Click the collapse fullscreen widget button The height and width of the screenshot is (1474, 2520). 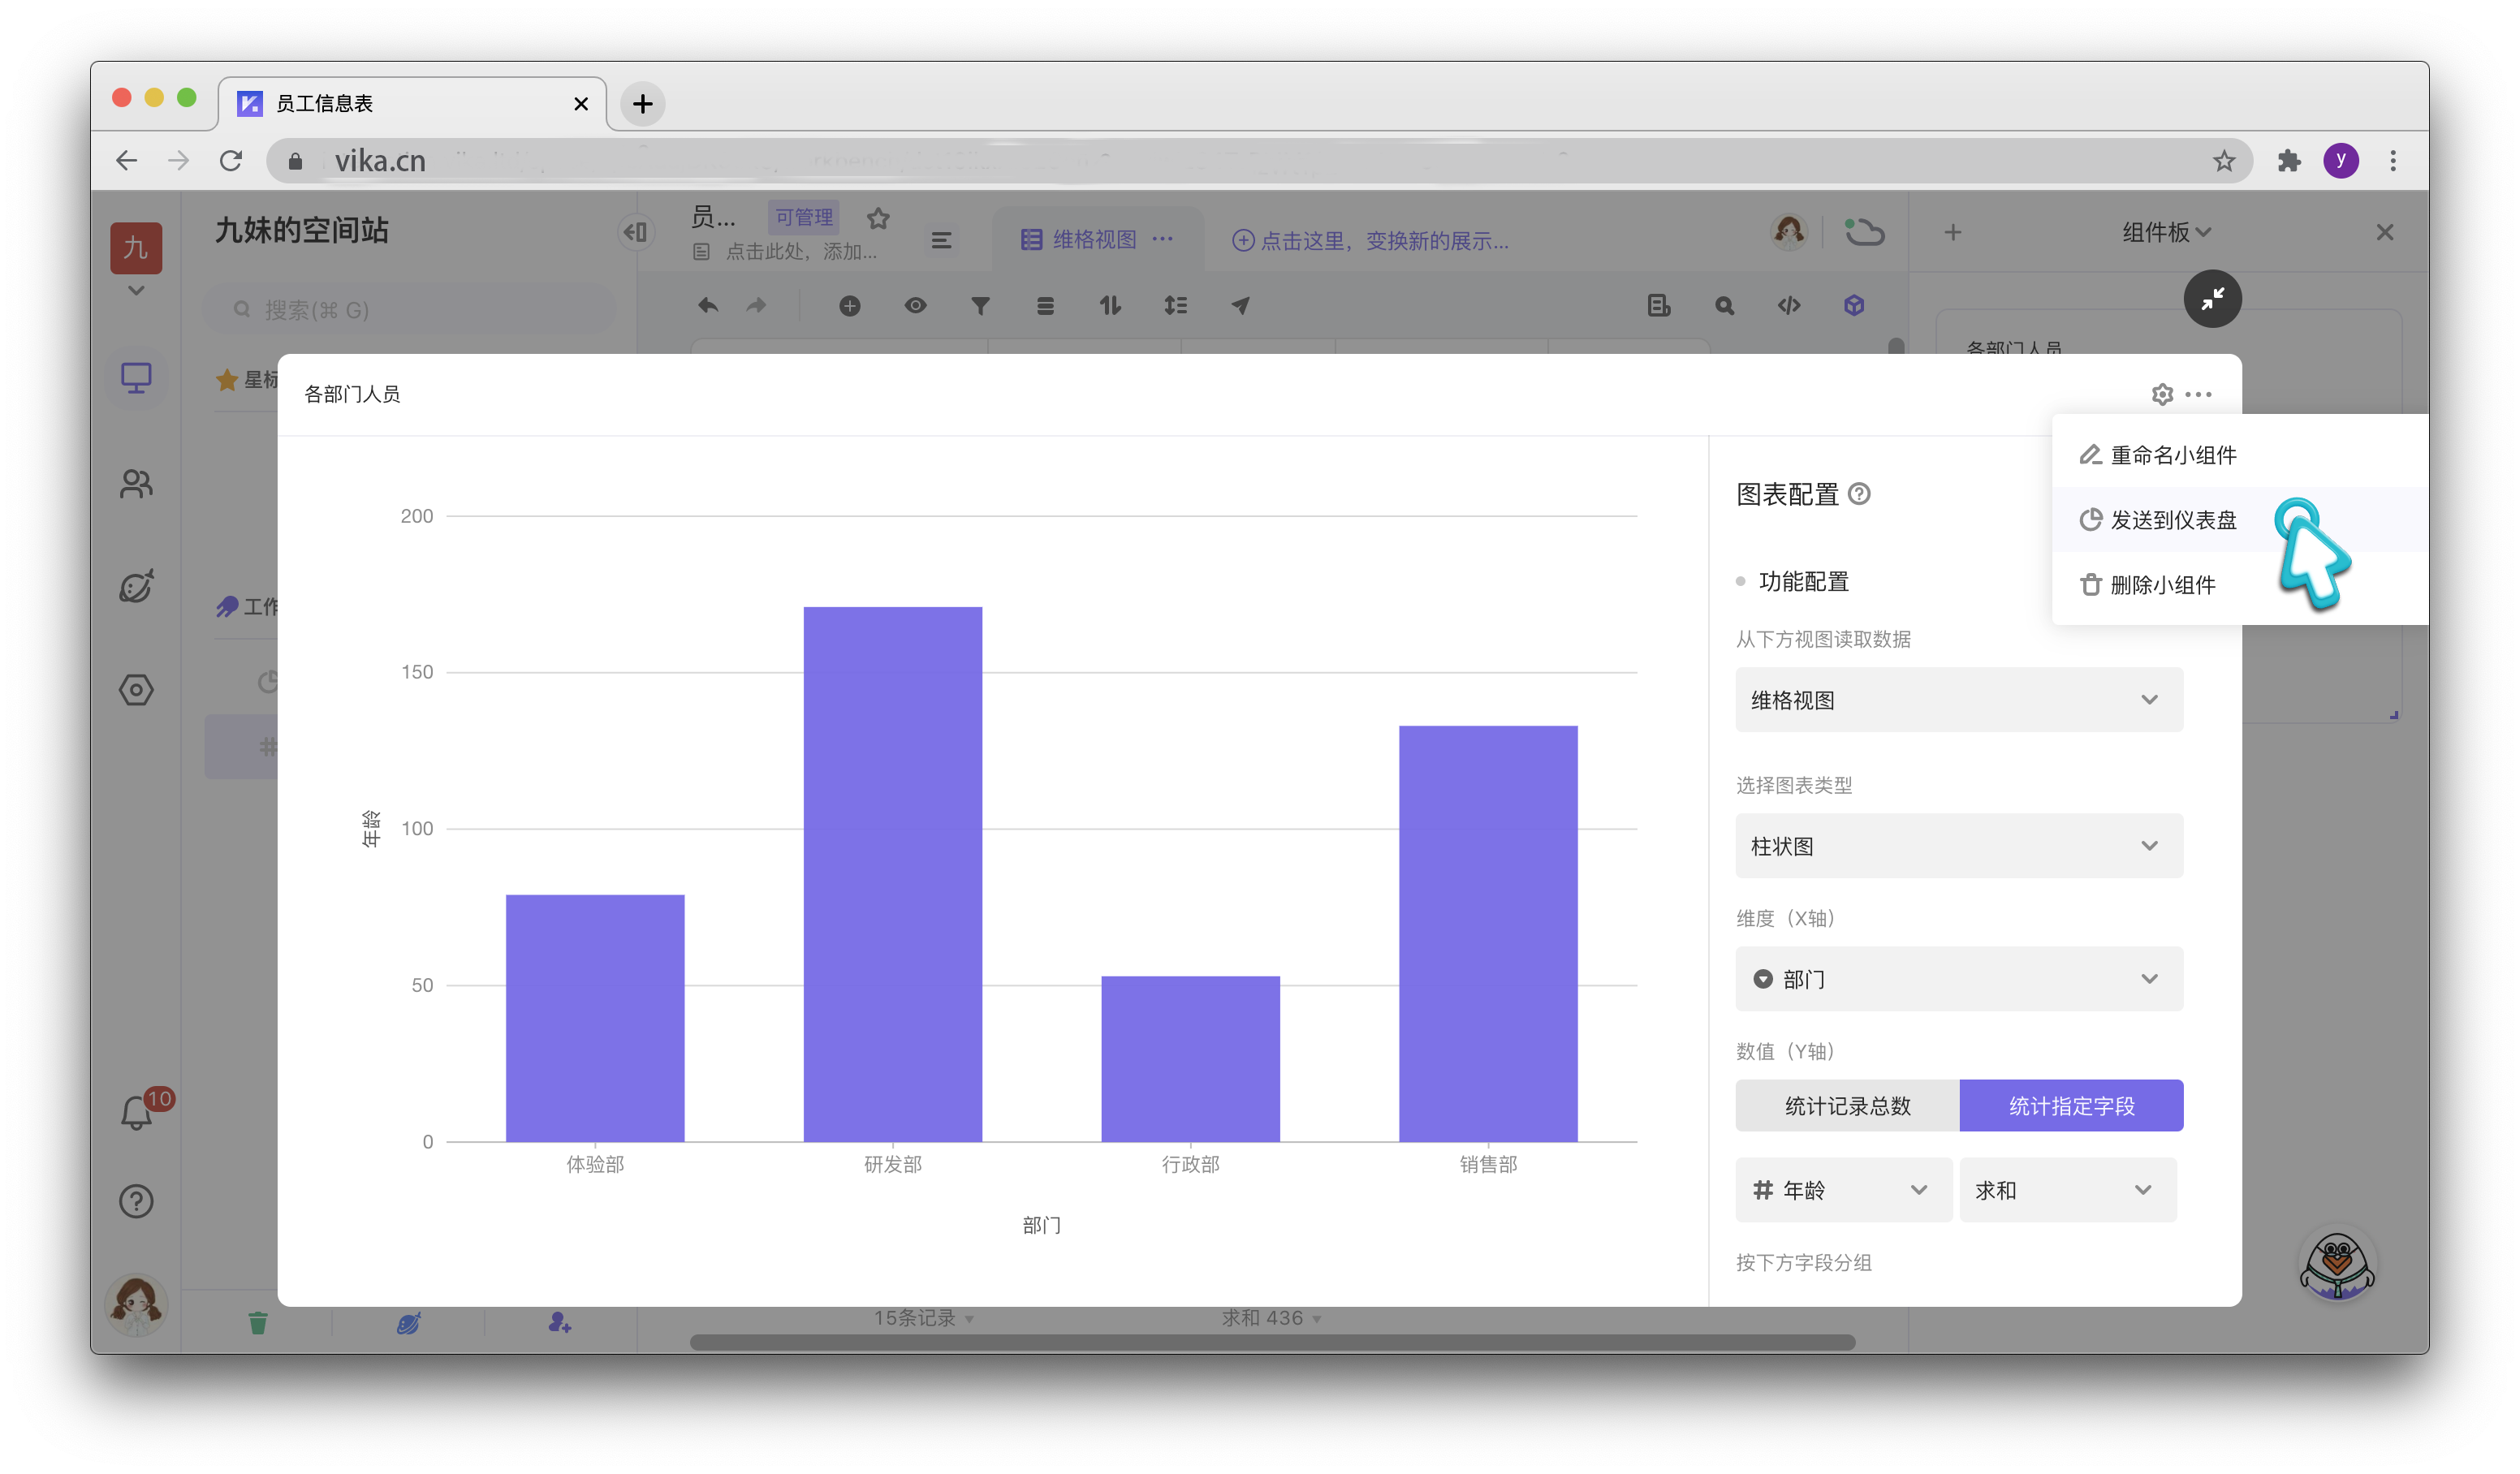pos(2212,298)
